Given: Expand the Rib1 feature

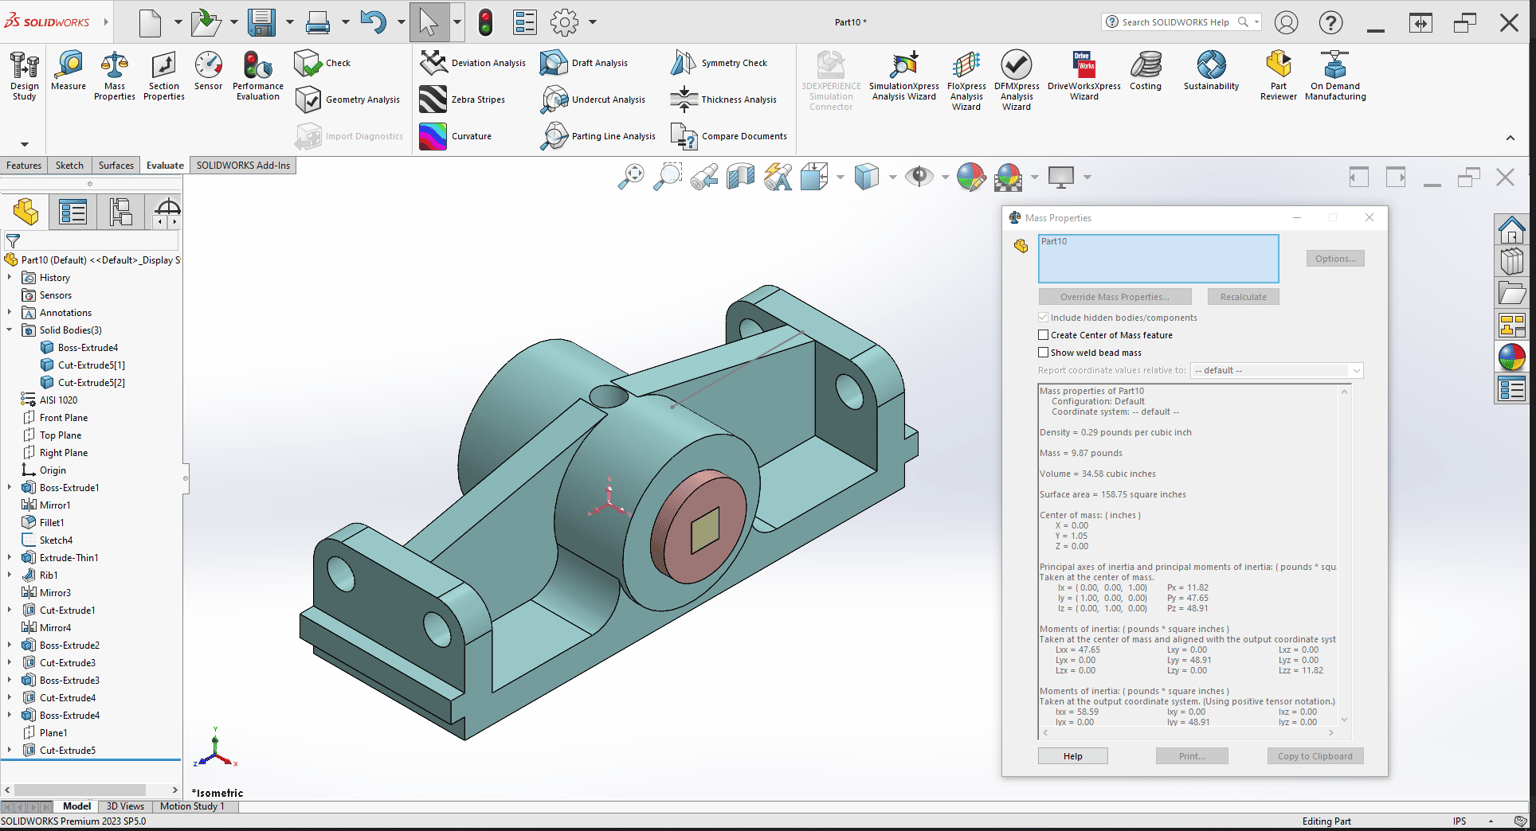Looking at the screenshot, I should (10, 575).
